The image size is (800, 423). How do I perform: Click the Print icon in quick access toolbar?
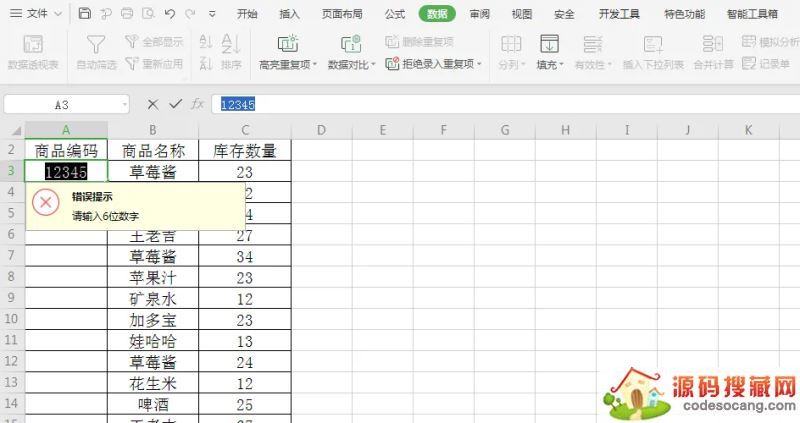tap(127, 14)
